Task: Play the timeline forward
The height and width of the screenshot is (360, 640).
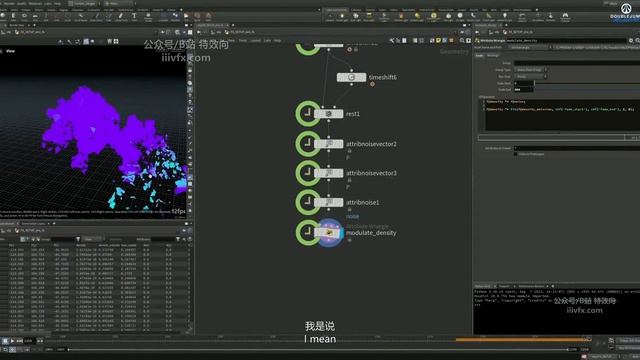Action: pyautogui.click(x=12, y=340)
